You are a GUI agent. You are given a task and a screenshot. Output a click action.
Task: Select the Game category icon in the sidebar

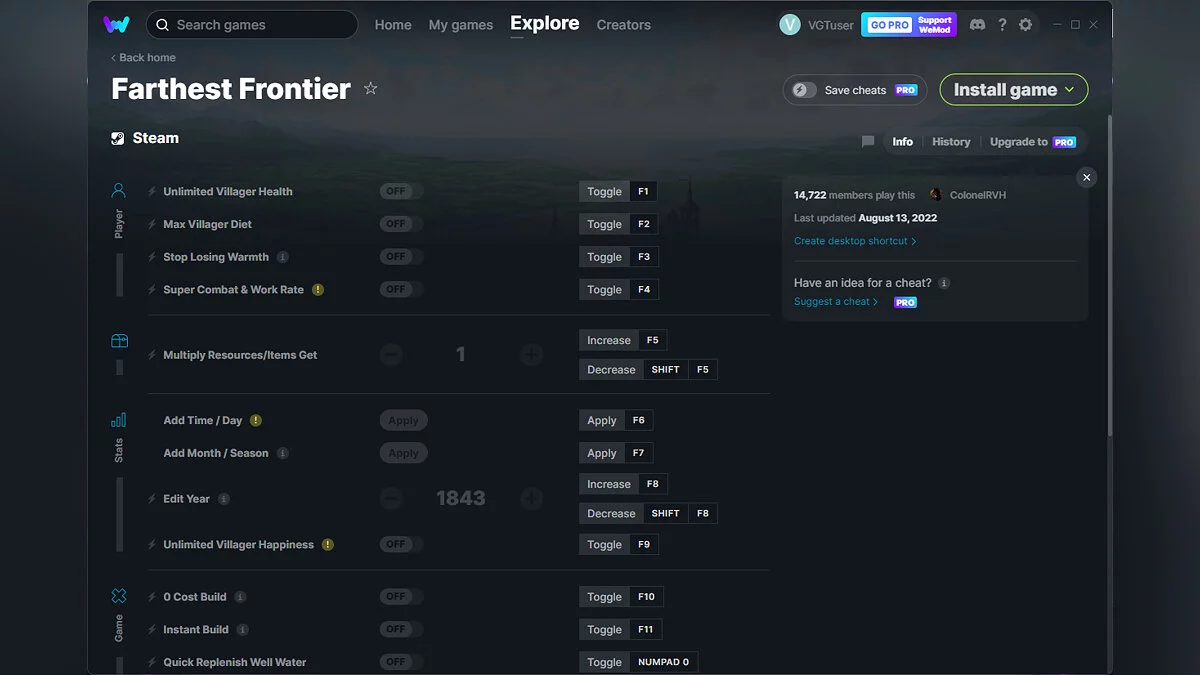tap(119, 595)
